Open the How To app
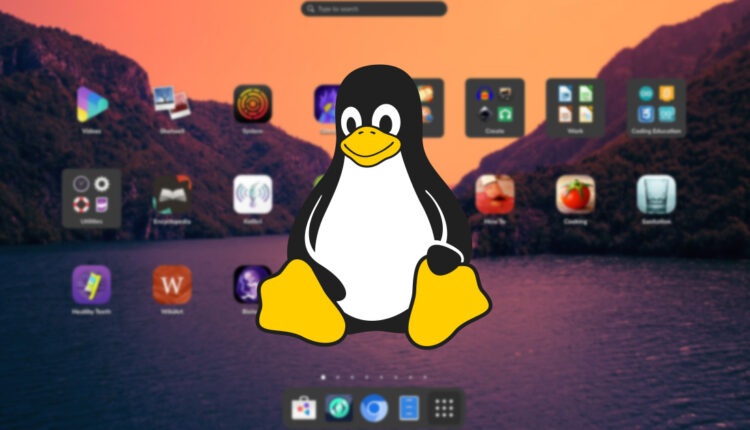This screenshot has height=430, width=750. [x=495, y=195]
